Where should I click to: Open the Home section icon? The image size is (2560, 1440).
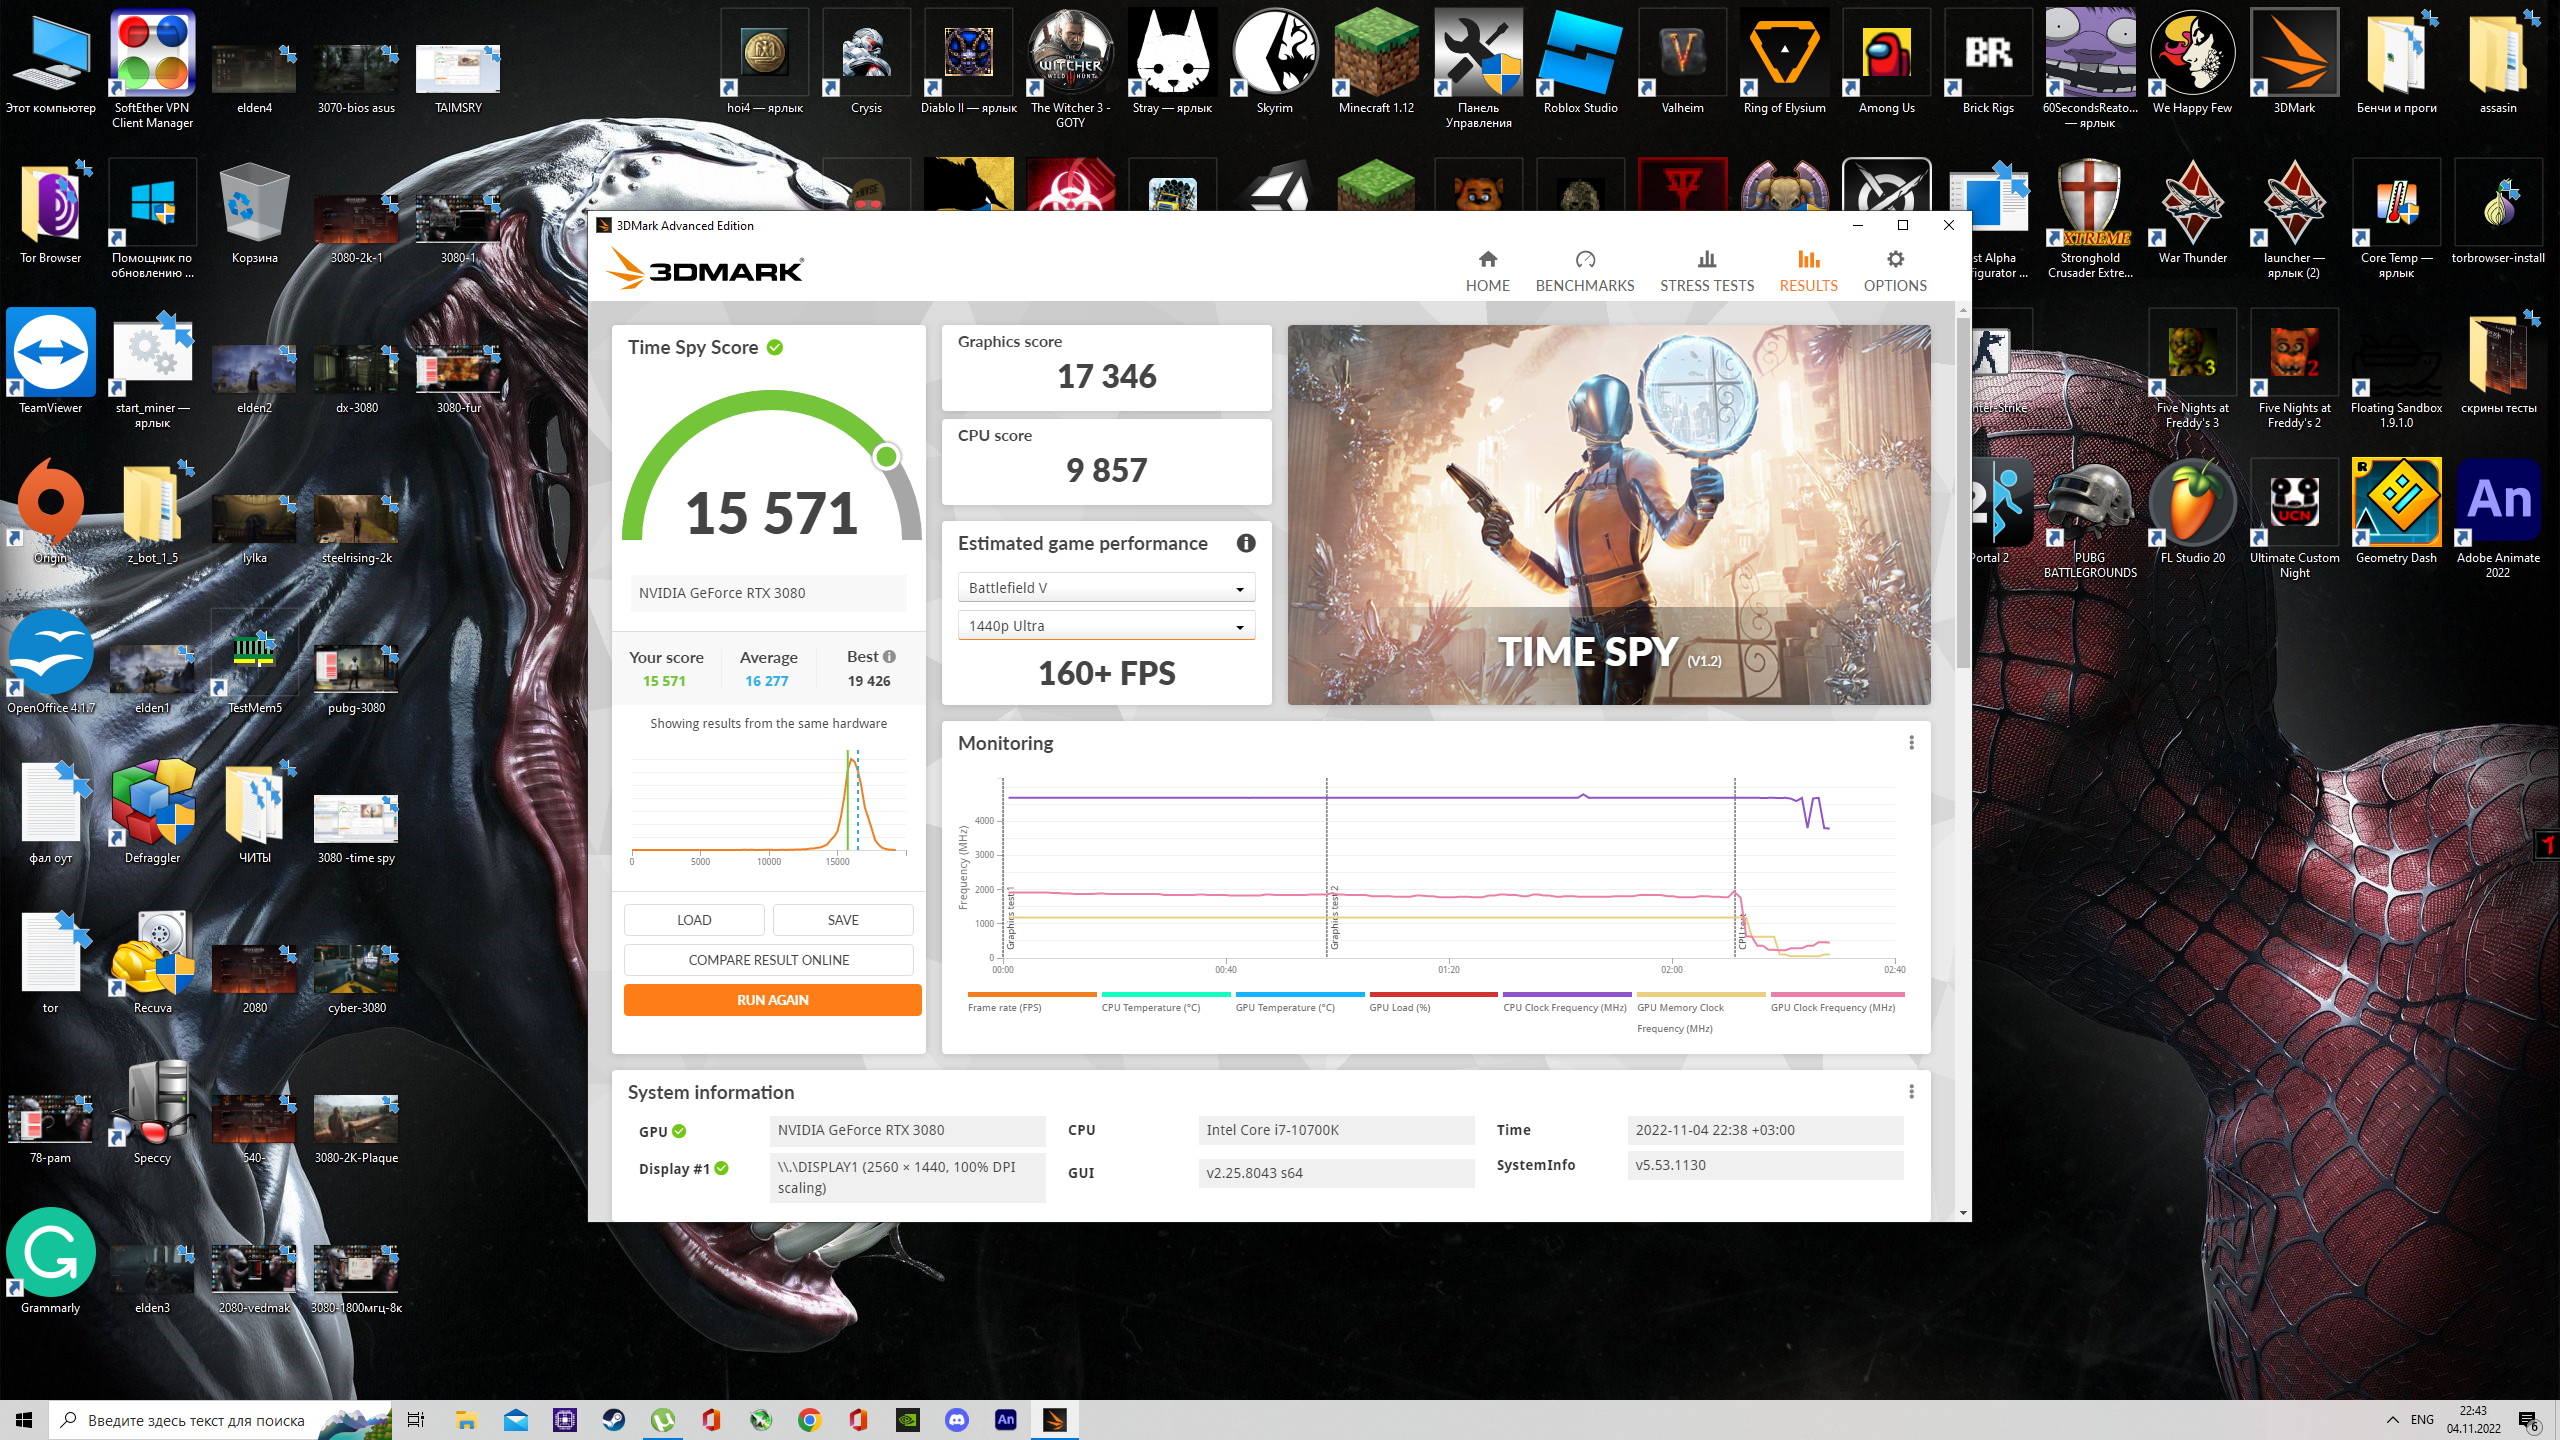tap(1487, 260)
